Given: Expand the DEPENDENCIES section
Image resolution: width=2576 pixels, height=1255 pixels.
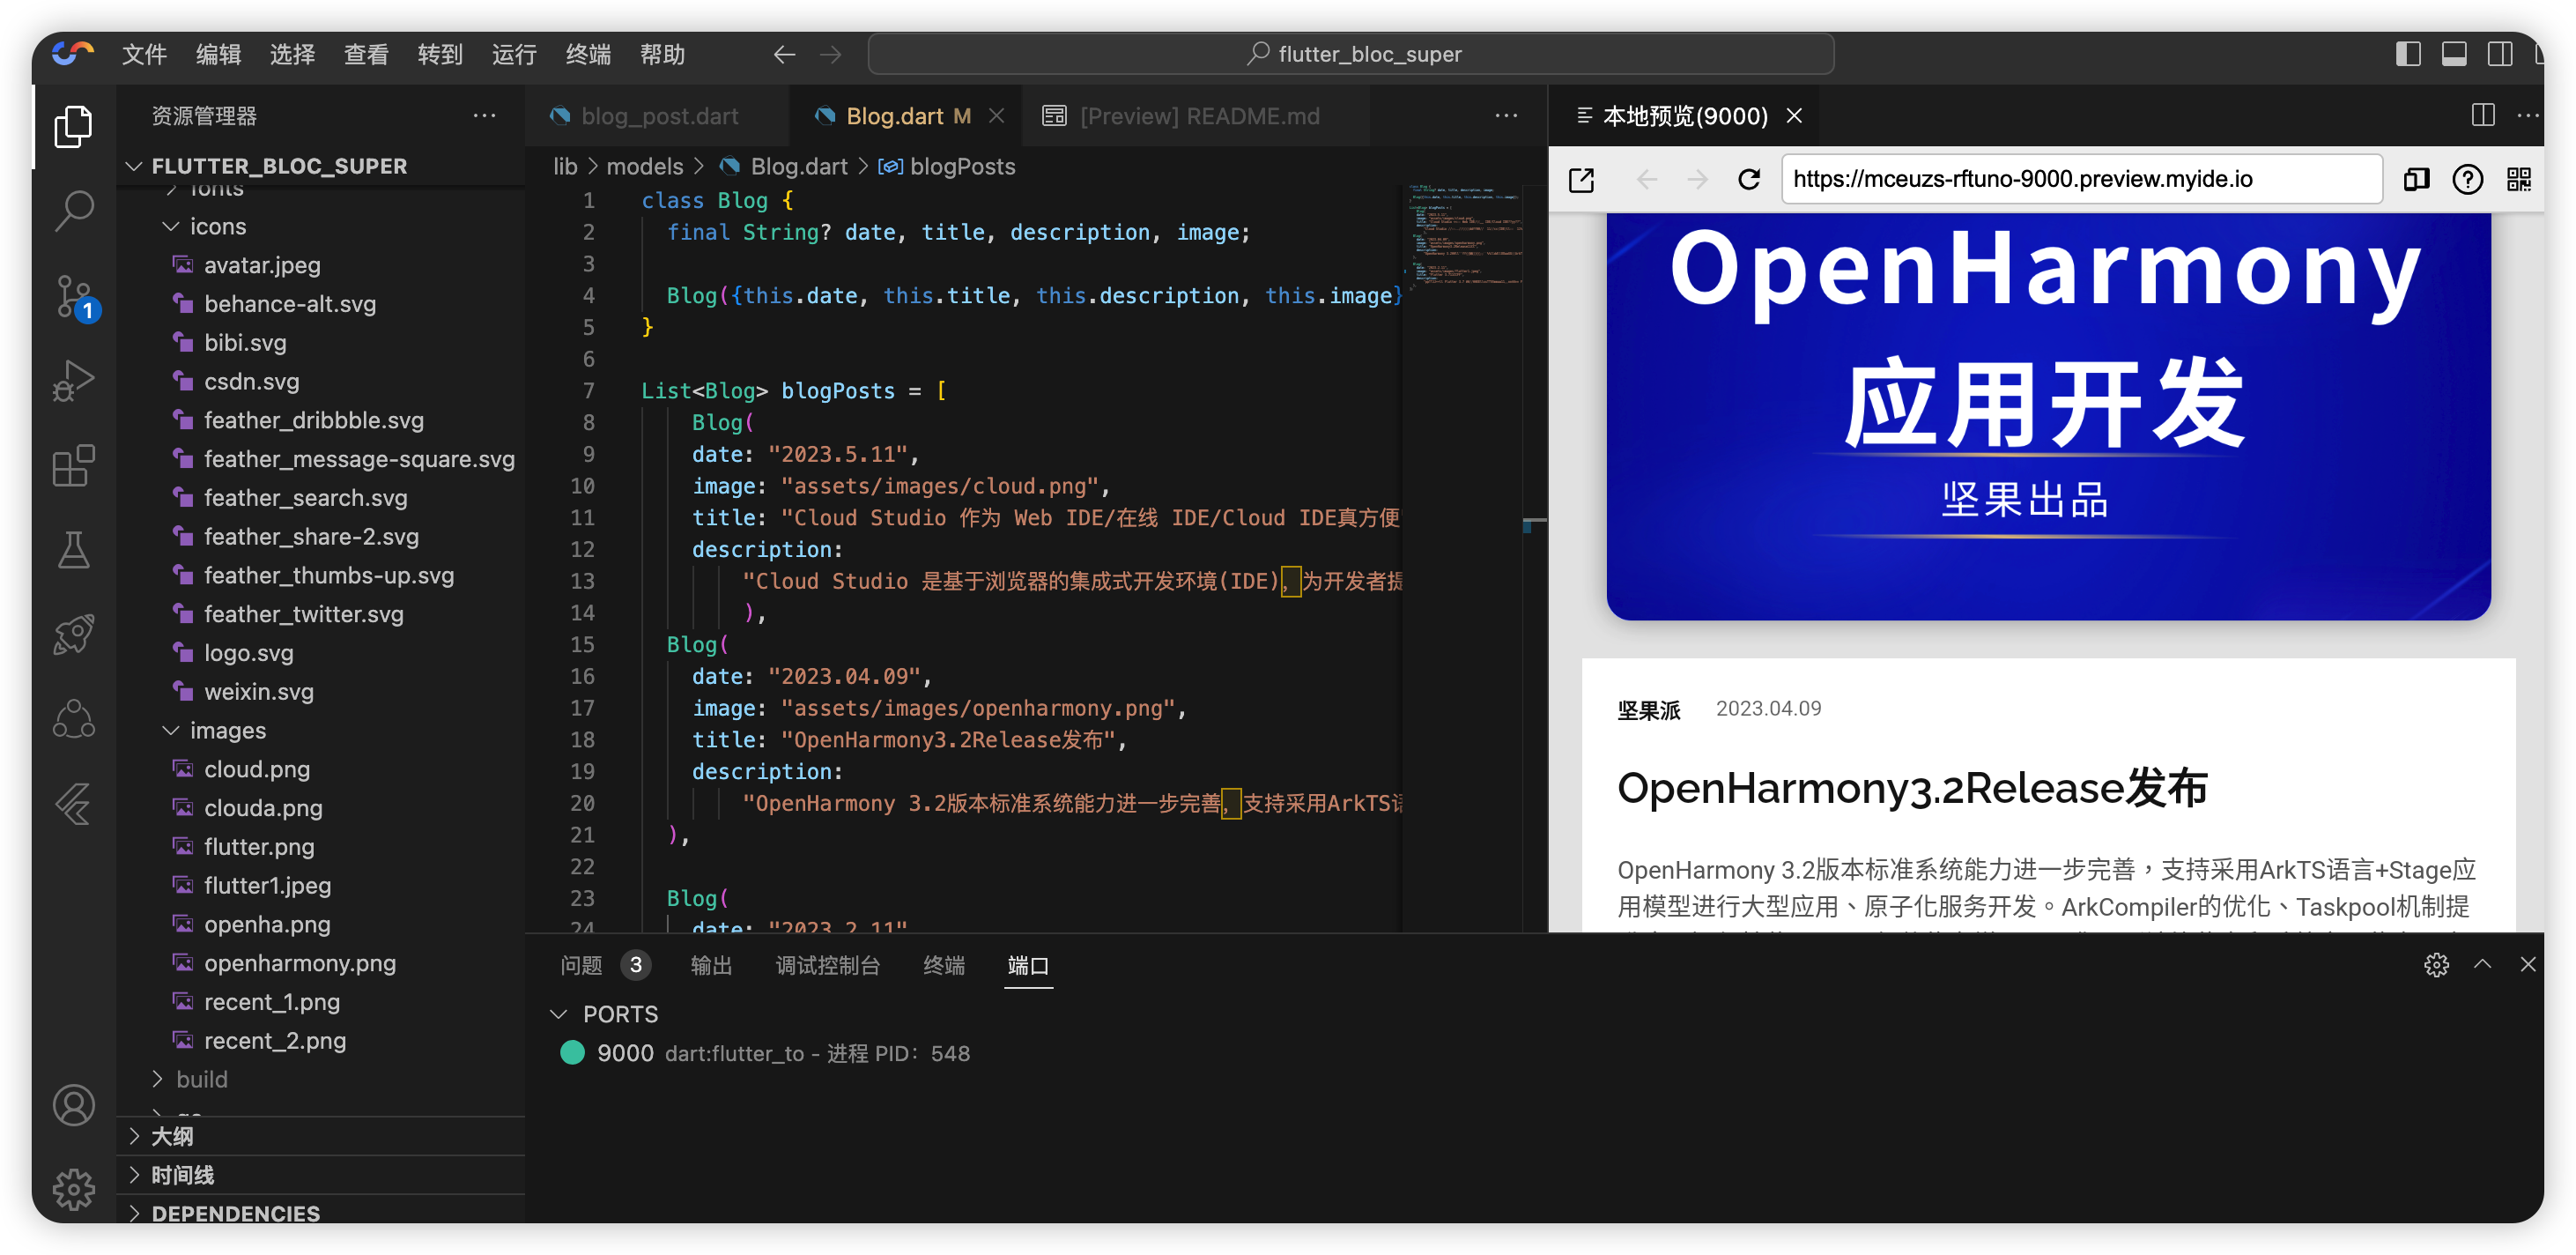Looking at the screenshot, I should [235, 1213].
